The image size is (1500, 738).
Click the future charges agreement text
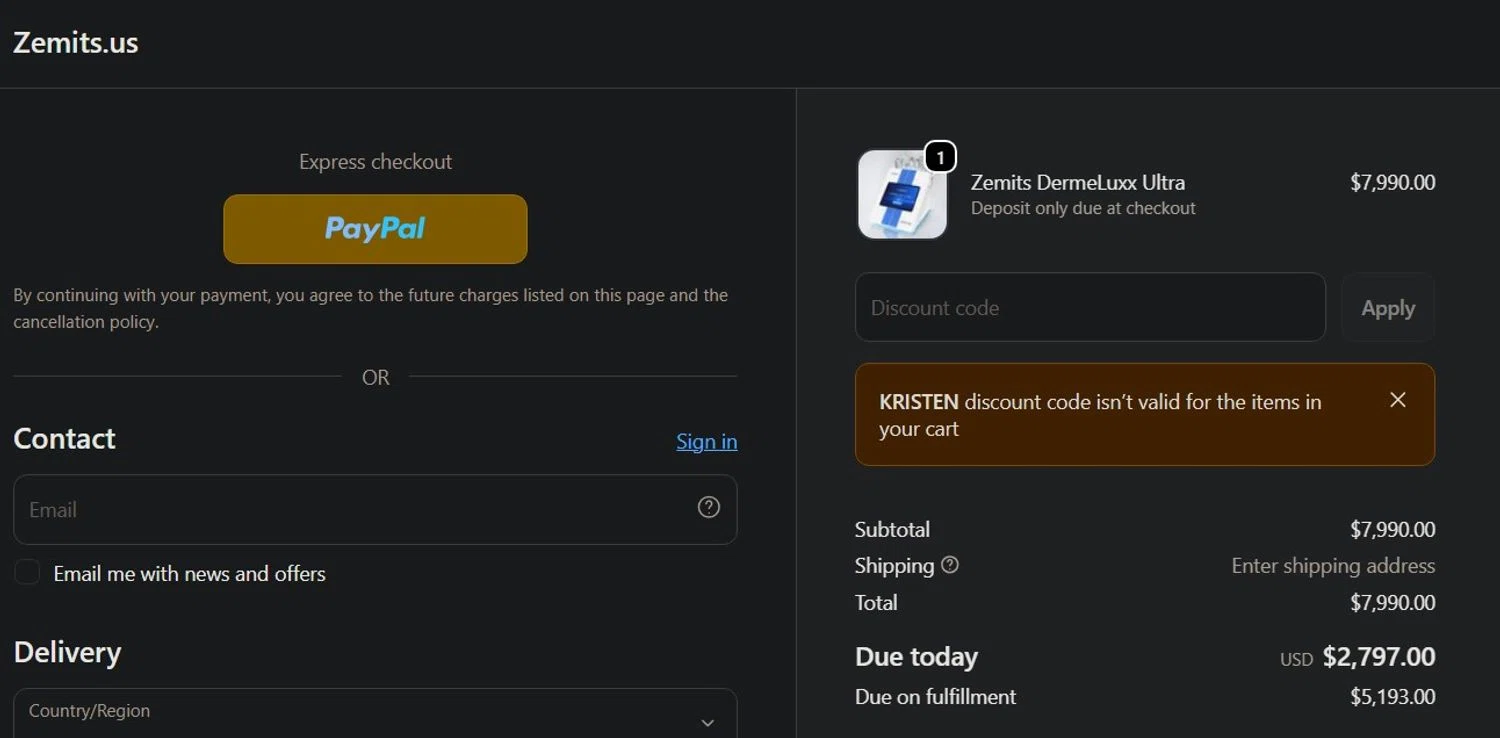point(370,308)
